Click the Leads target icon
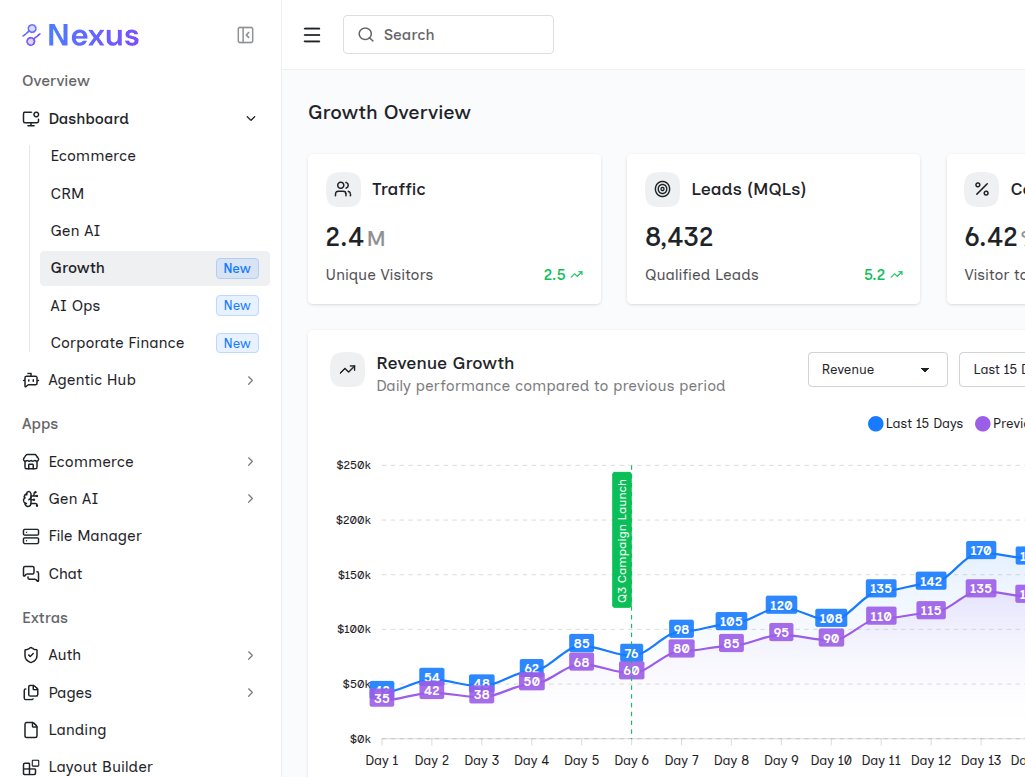 [x=662, y=190]
